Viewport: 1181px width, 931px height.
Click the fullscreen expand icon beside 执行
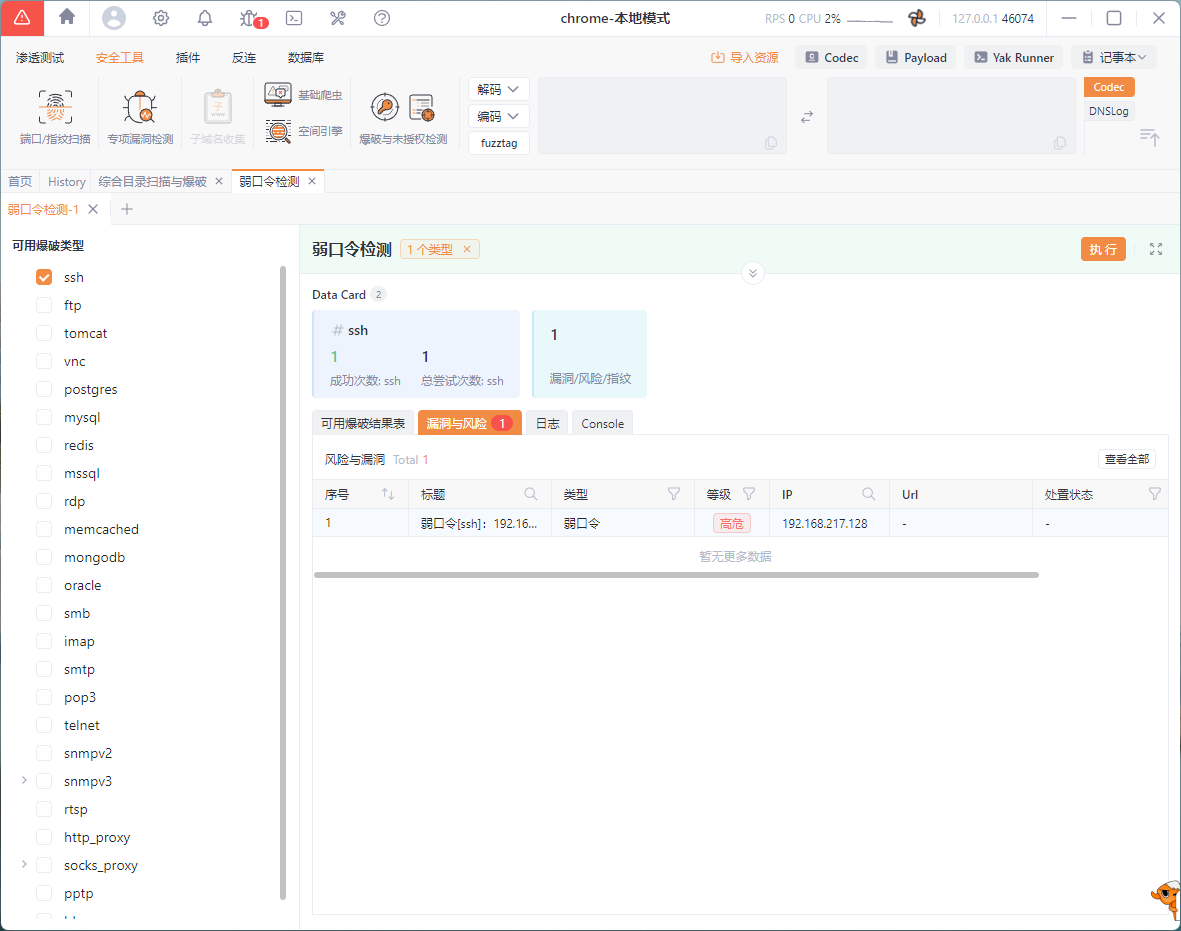pos(1156,249)
